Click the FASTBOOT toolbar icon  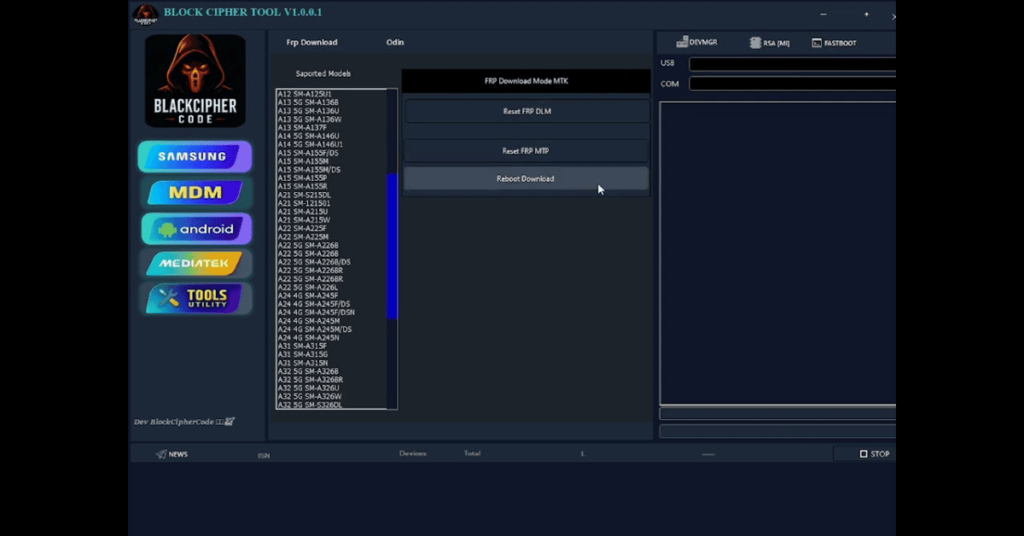point(834,43)
